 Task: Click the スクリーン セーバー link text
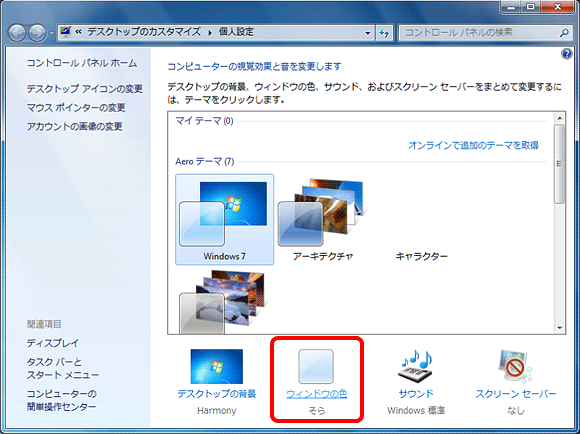[x=515, y=394]
